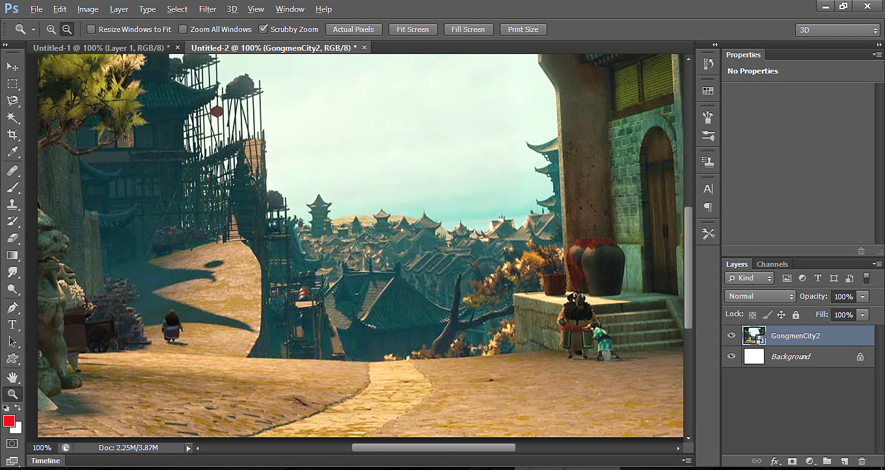885x470 pixels.
Task: Select the Healing Brush tool
Action: click(x=12, y=170)
